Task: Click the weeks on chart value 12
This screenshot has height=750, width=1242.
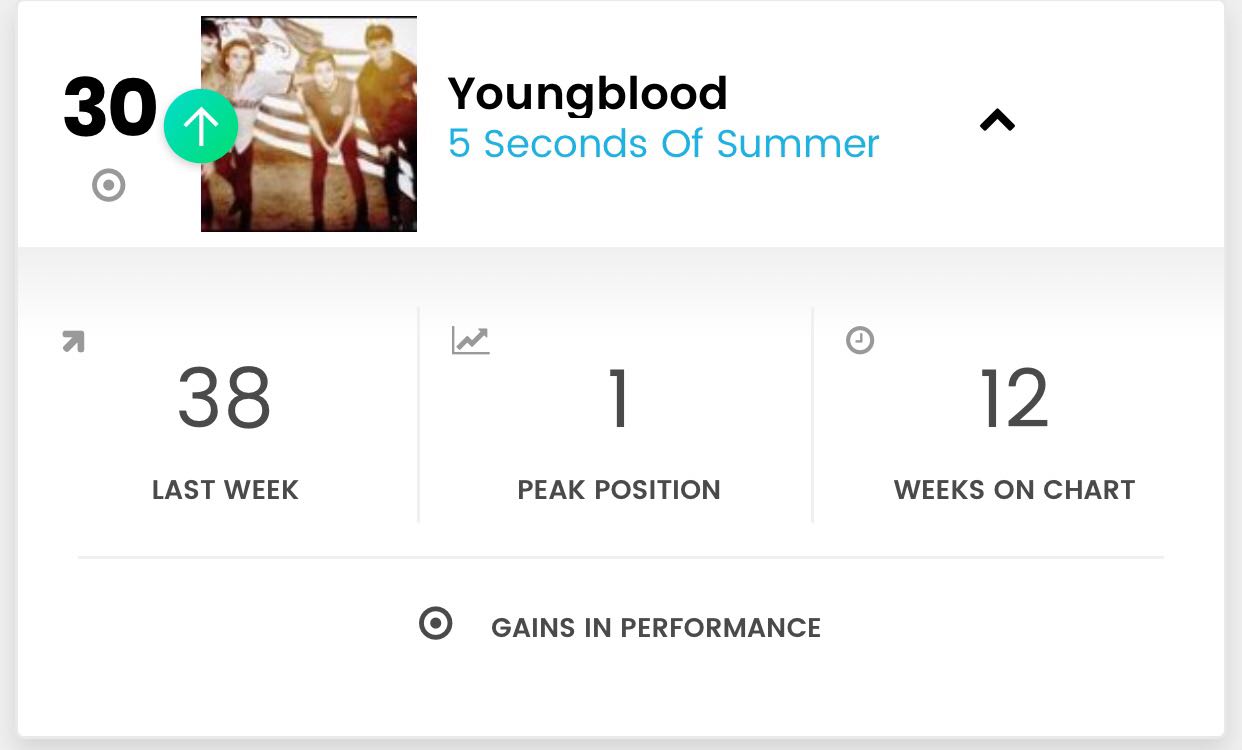Action: [x=1014, y=399]
